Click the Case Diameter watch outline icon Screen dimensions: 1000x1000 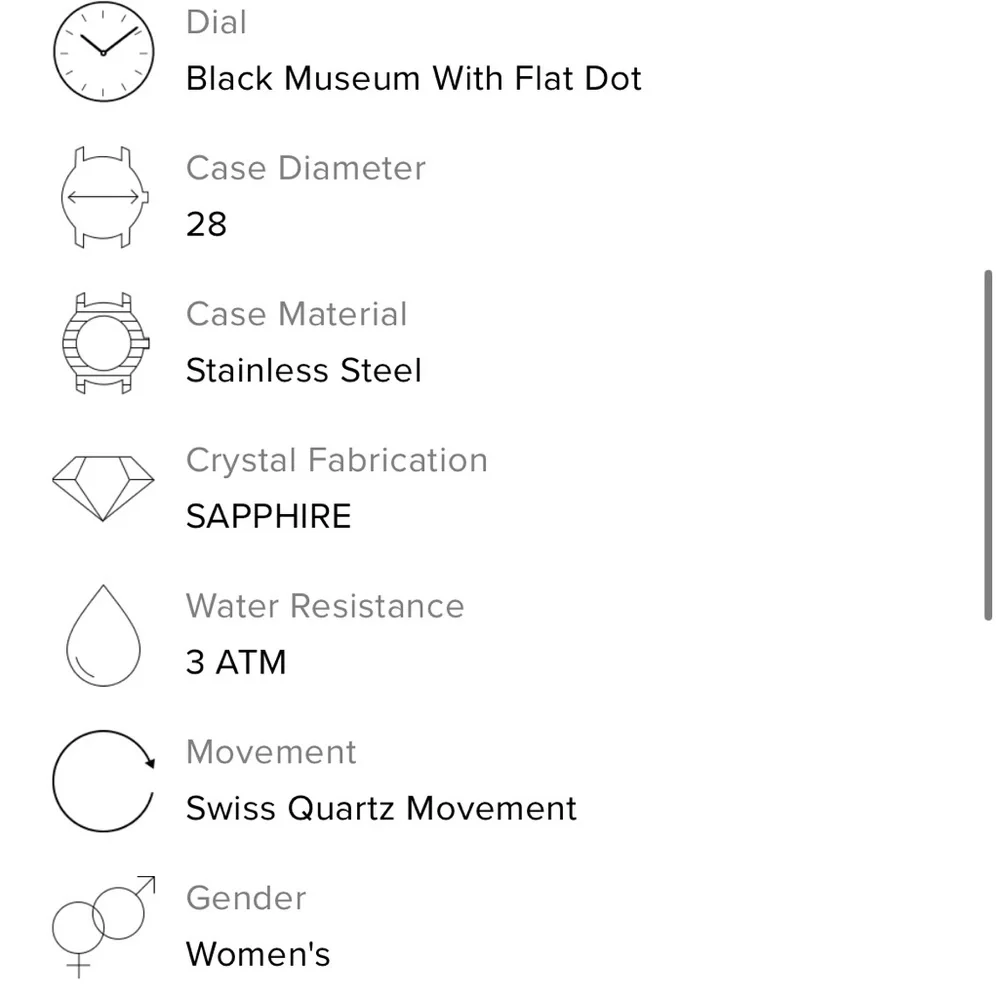pyautogui.click(x=105, y=197)
